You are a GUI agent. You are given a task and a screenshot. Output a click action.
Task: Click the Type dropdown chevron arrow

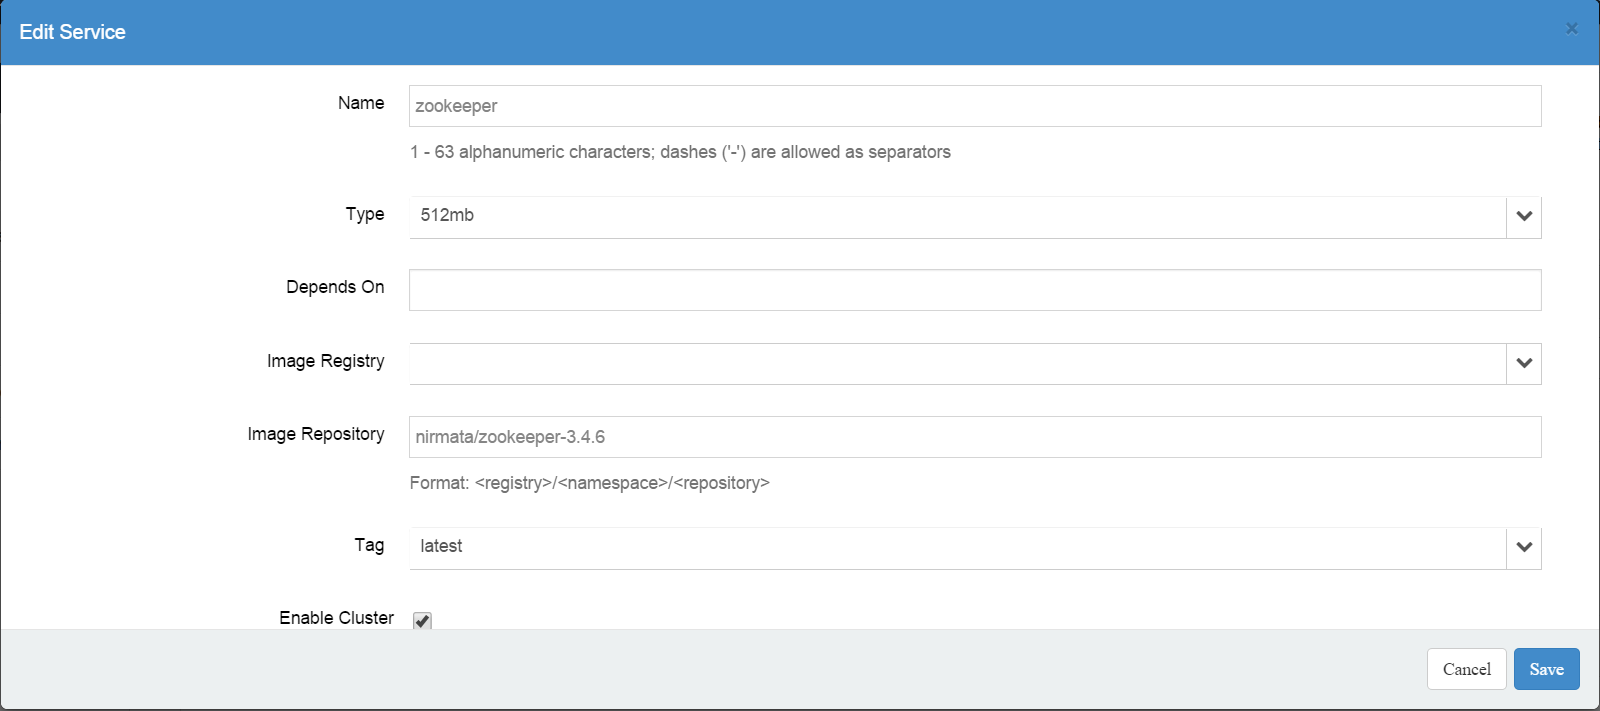1524,217
